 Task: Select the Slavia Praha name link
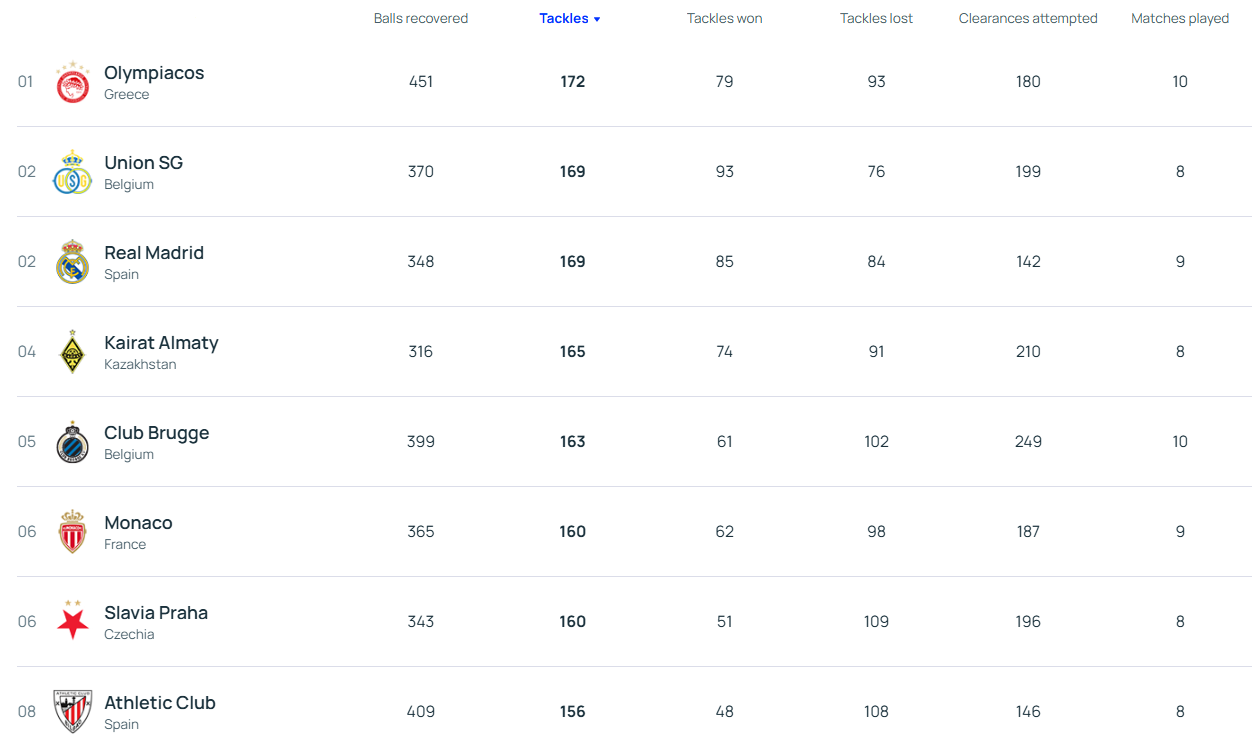[156, 613]
